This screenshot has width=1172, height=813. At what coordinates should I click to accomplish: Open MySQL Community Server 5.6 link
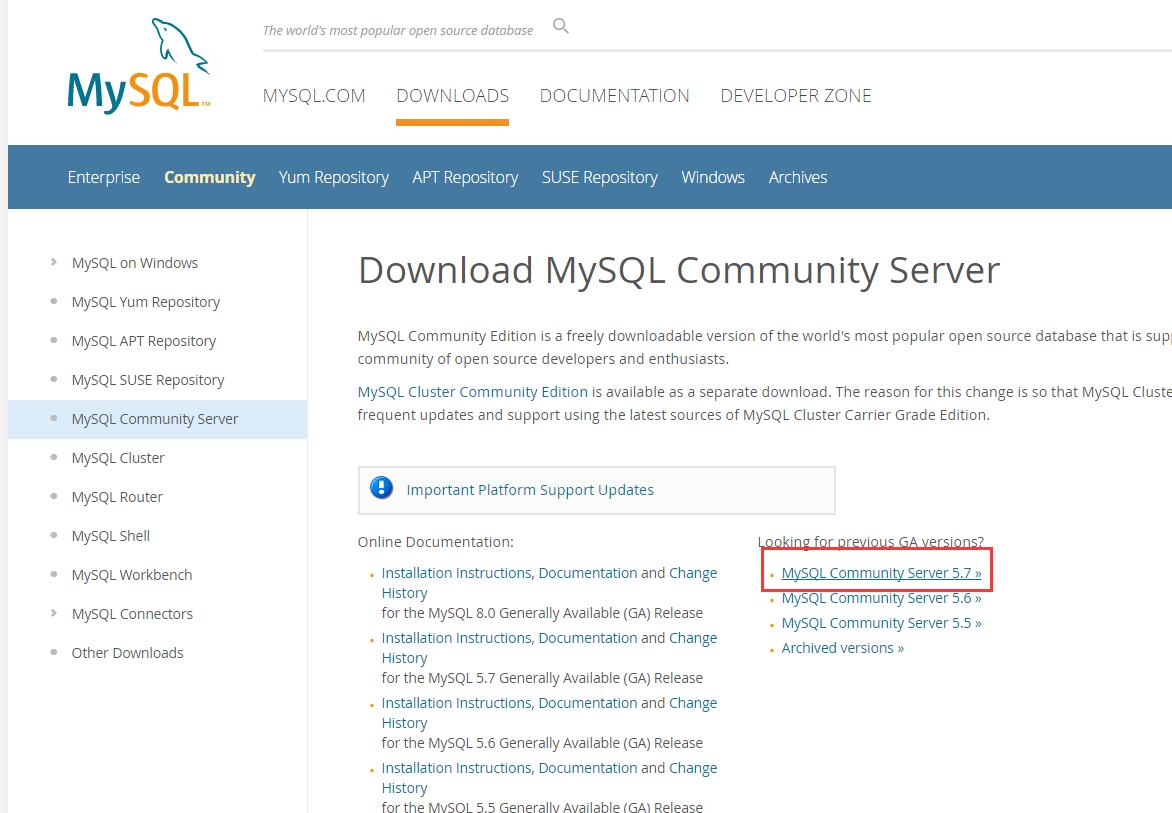pyautogui.click(x=881, y=598)
